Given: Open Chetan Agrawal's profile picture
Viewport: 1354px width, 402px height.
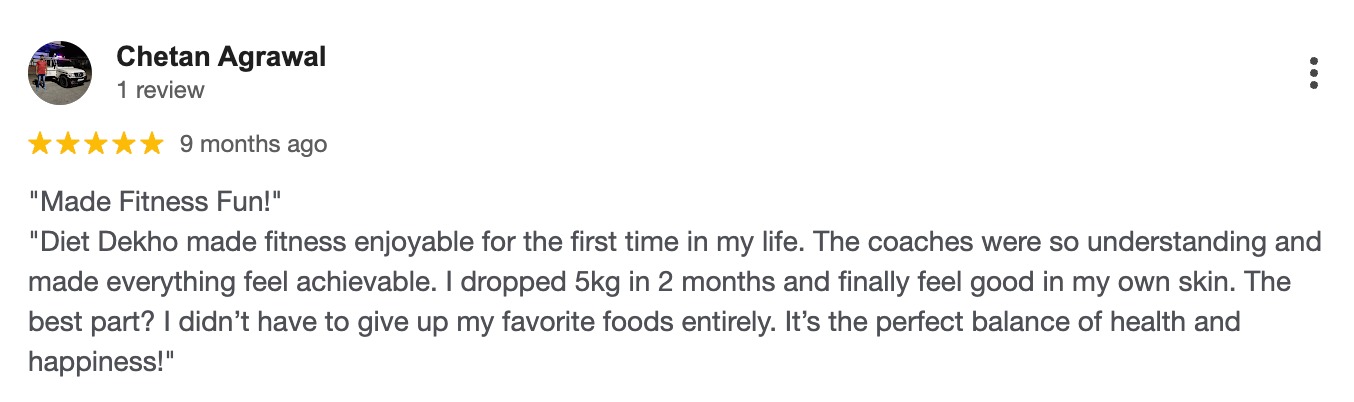Looking at the screenshot, I should point(60,73).
